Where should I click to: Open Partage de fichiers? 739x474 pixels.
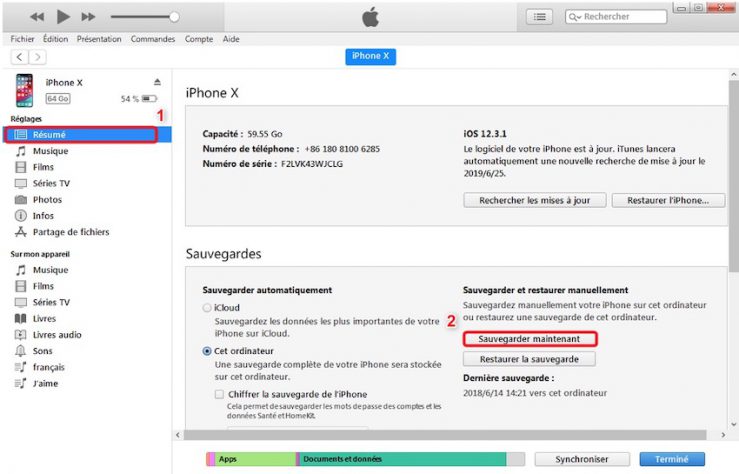coord(71,232)
